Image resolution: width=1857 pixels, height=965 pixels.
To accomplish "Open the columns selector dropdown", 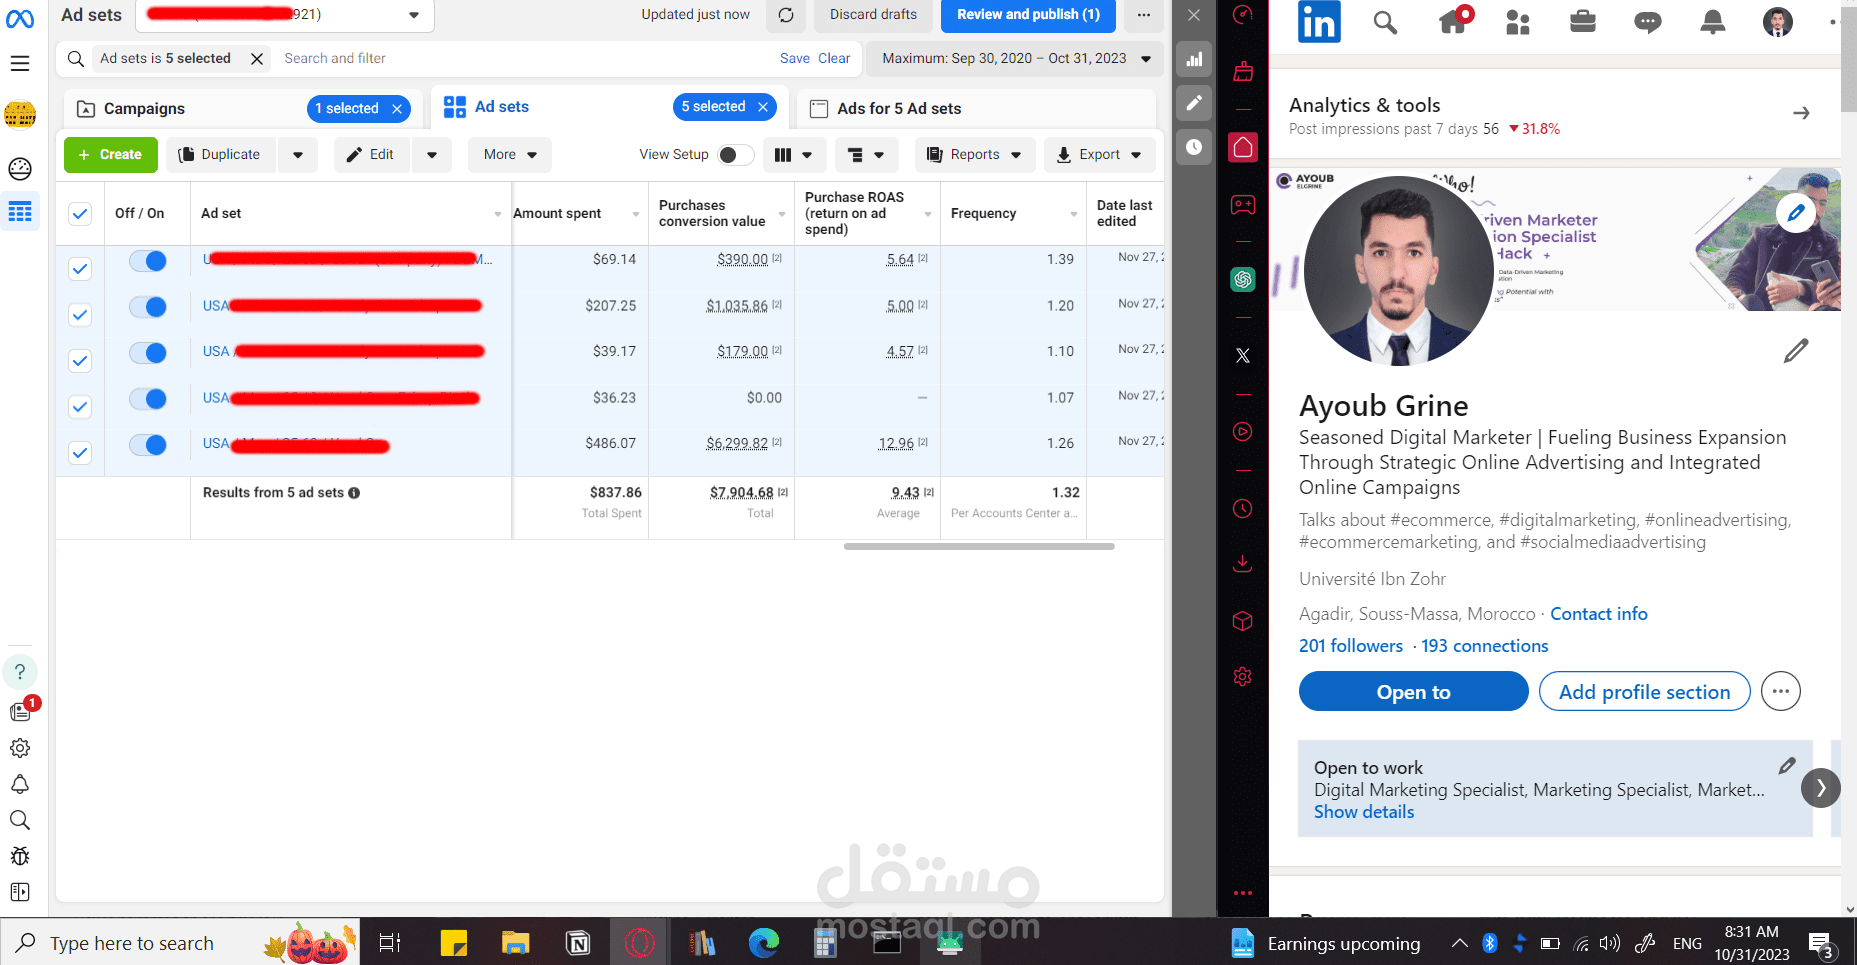I will tap(794, 155).
